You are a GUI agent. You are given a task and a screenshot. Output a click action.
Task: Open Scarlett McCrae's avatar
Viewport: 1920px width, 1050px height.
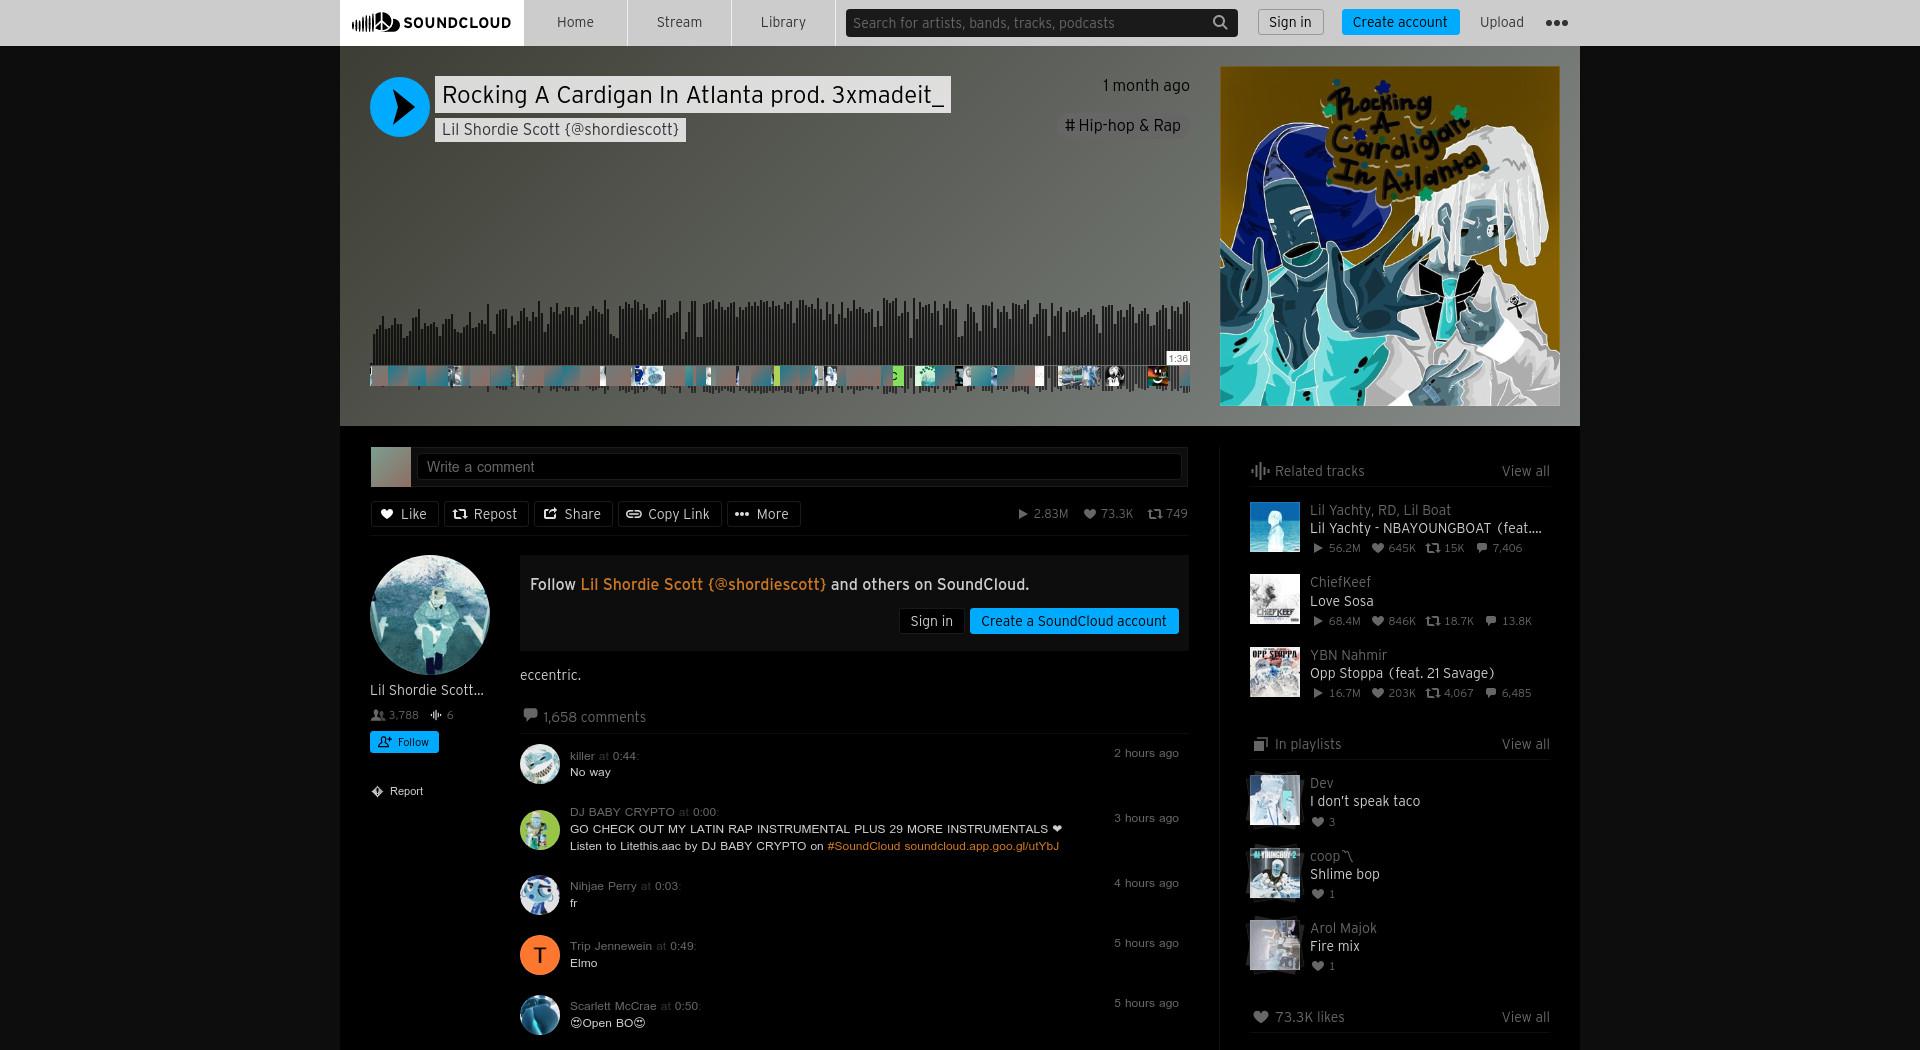coord(540,1015)
